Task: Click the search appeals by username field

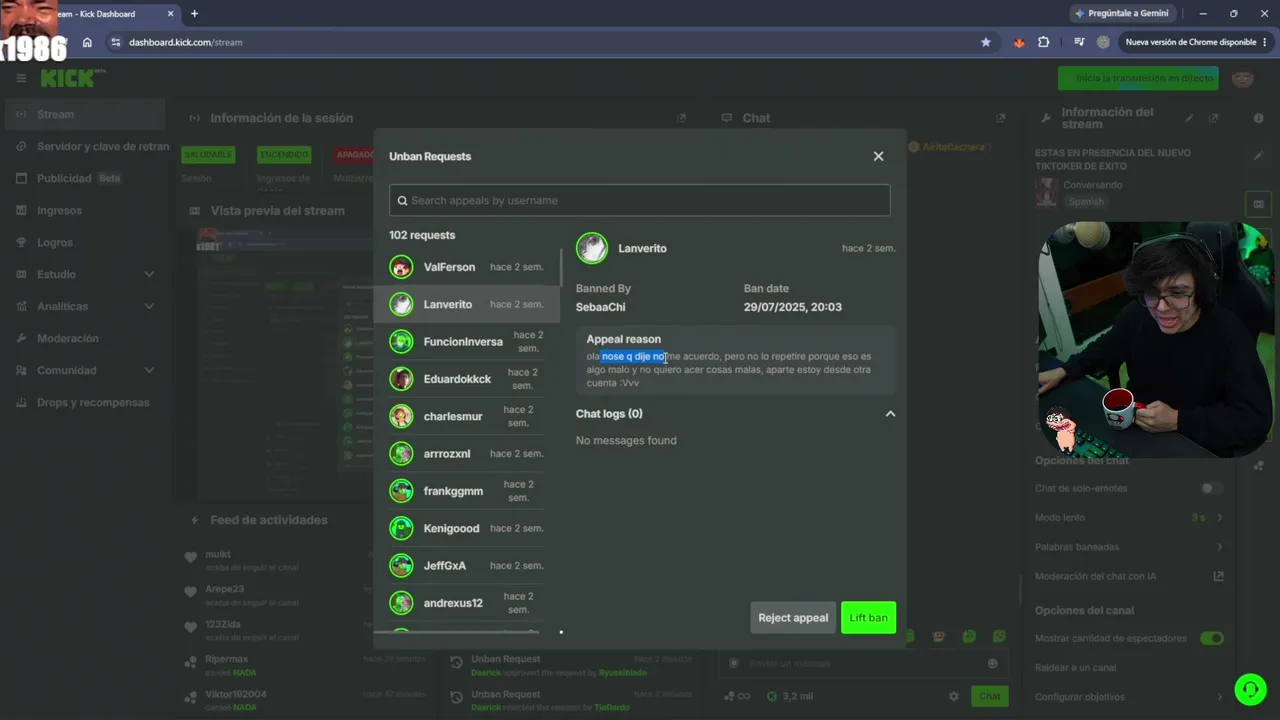Action: tap(639, 200)
